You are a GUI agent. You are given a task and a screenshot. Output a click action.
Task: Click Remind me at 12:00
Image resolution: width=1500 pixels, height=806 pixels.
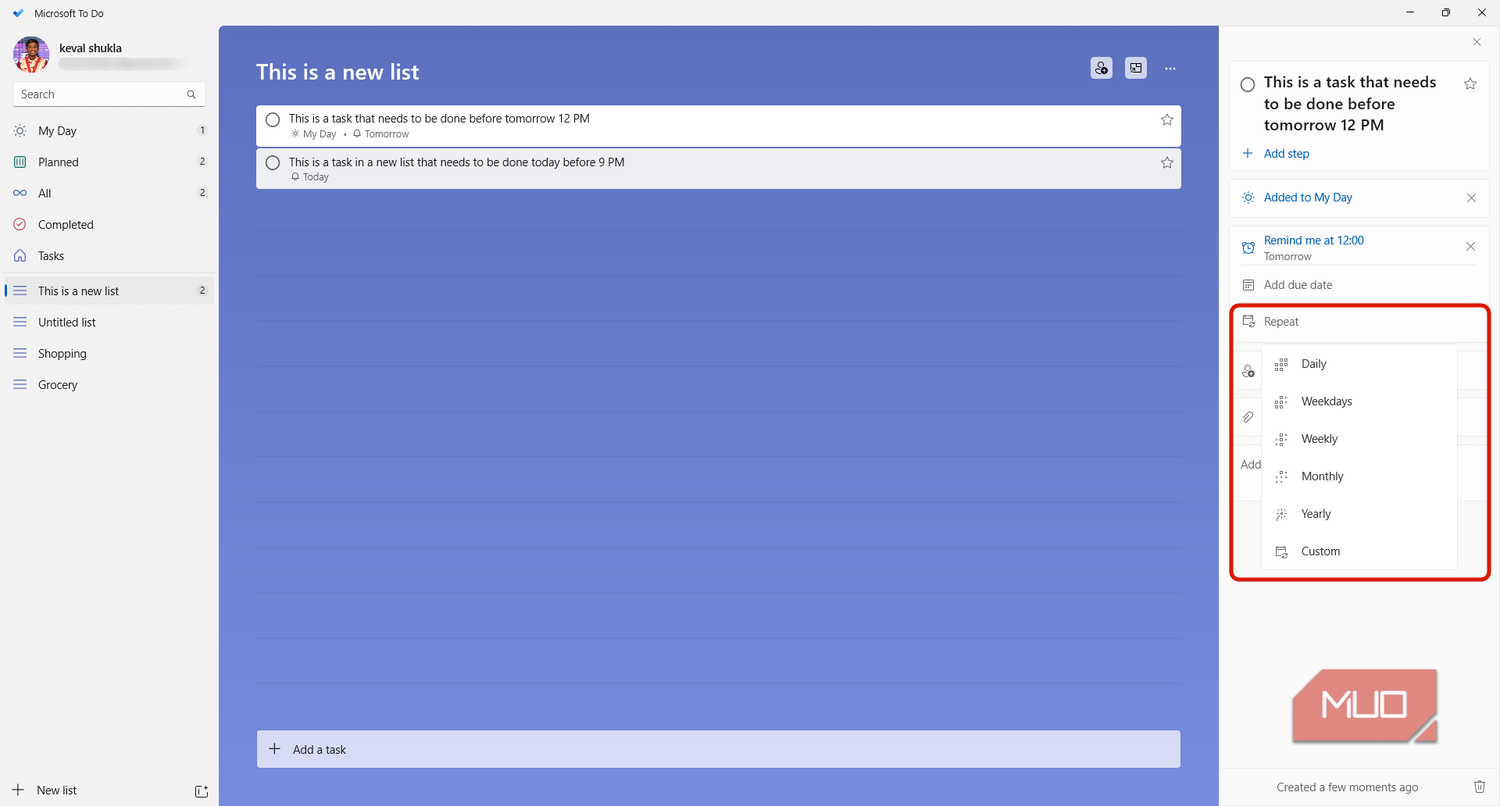click(1313, 241)
